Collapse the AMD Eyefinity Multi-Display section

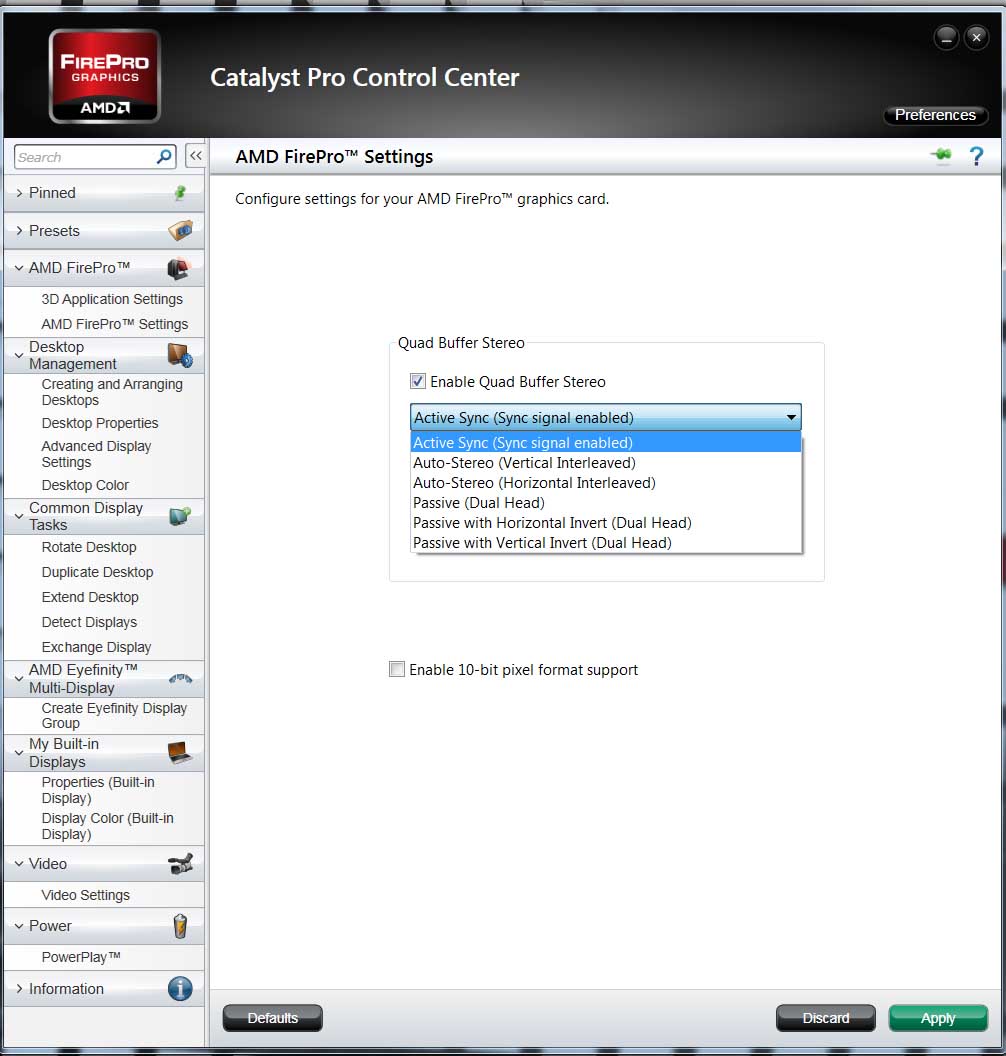[x=19, y=679]
